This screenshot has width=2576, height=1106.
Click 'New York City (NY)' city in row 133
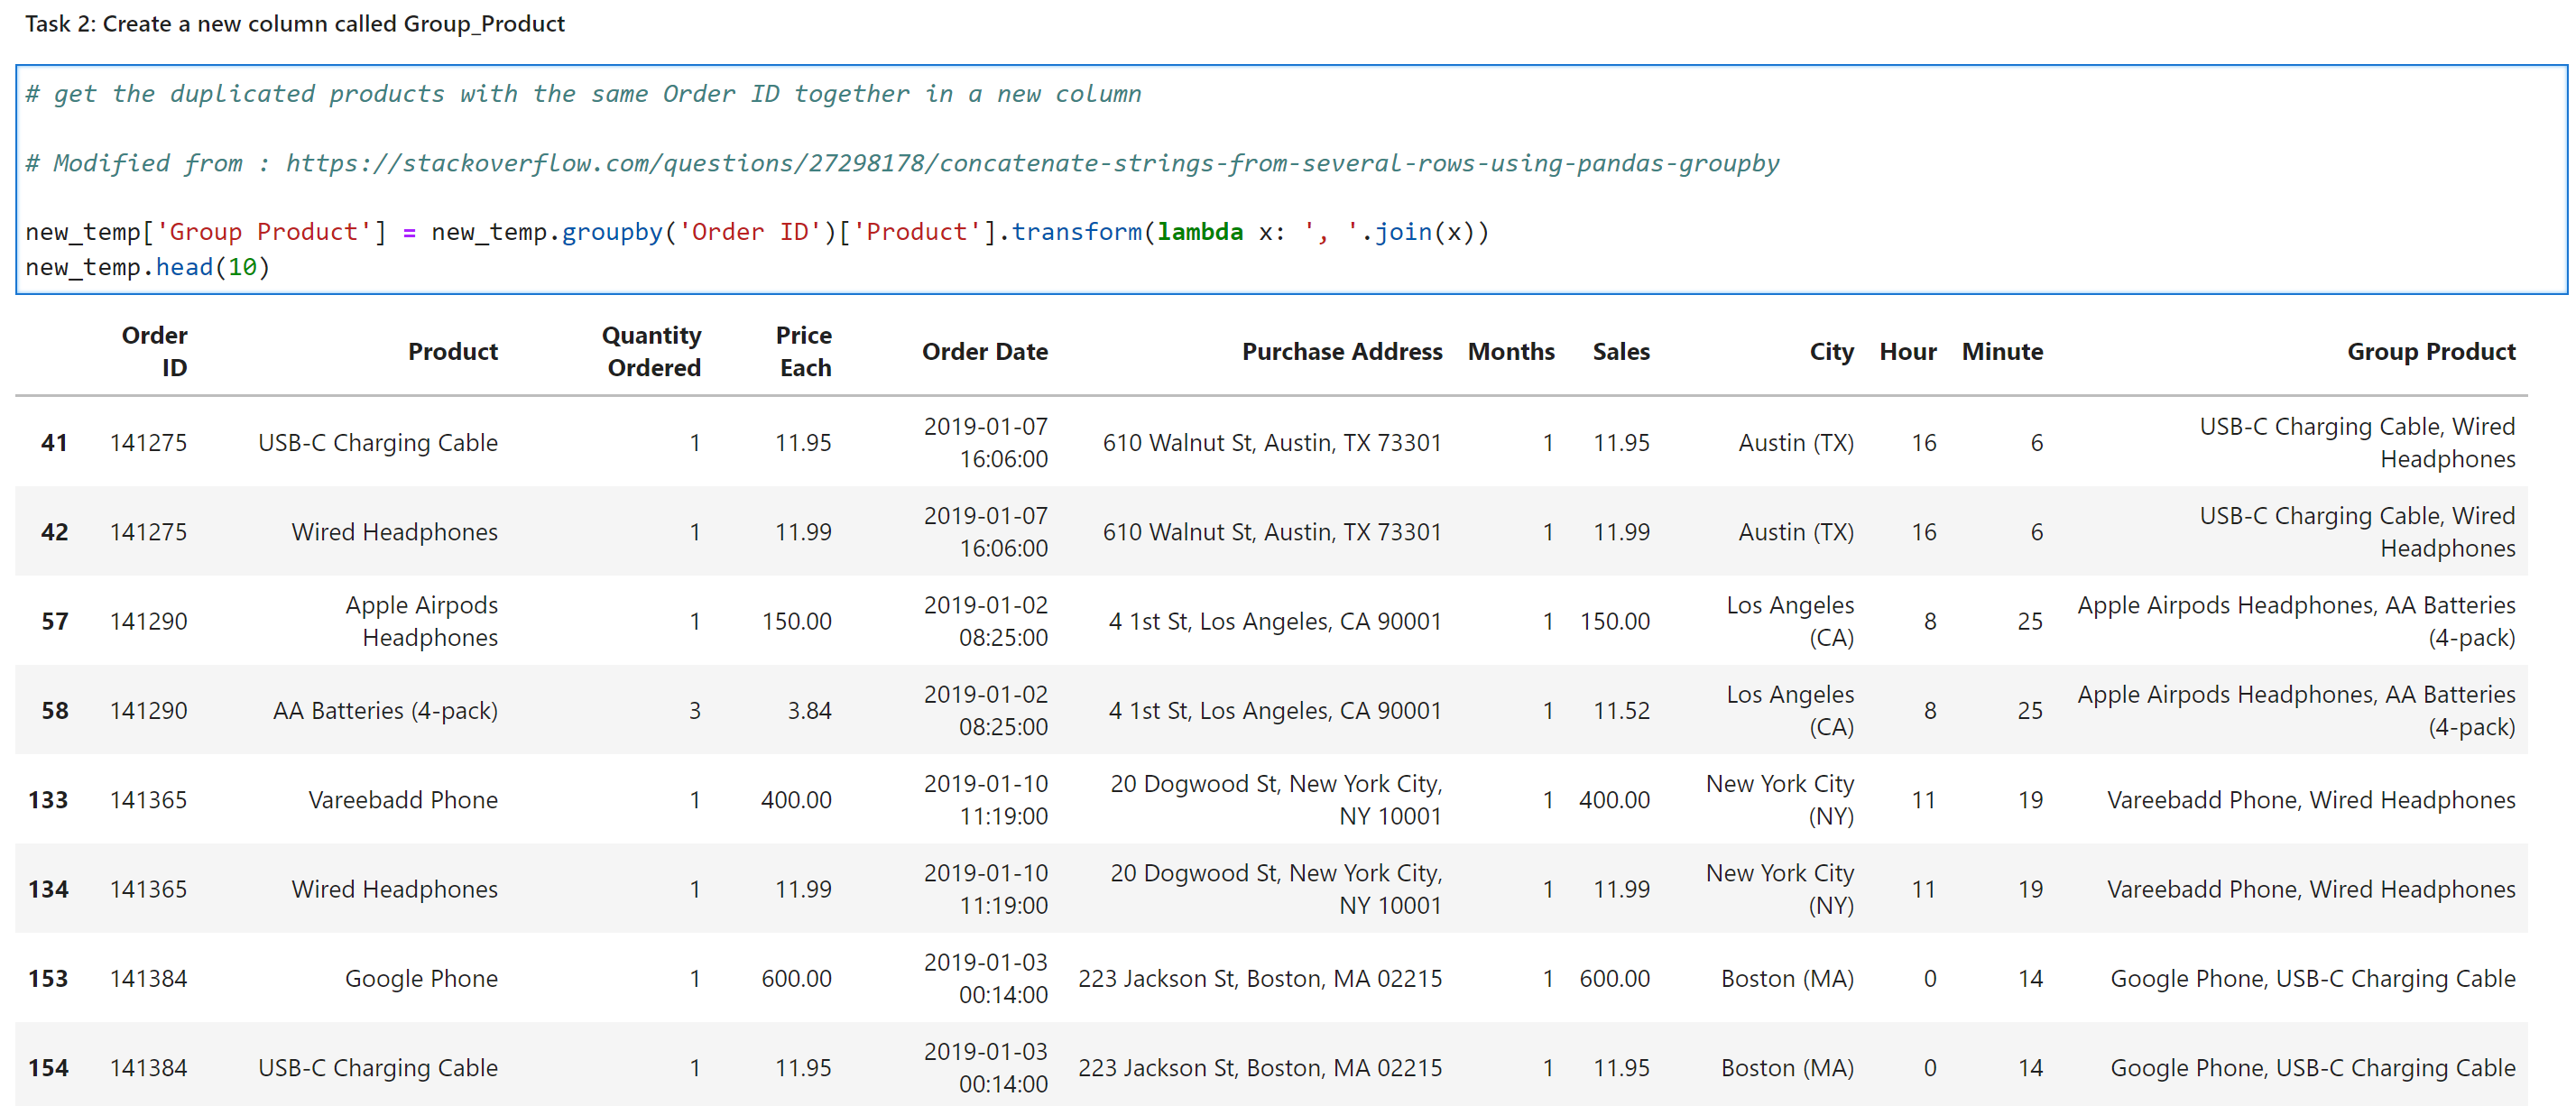(1780, 800)
